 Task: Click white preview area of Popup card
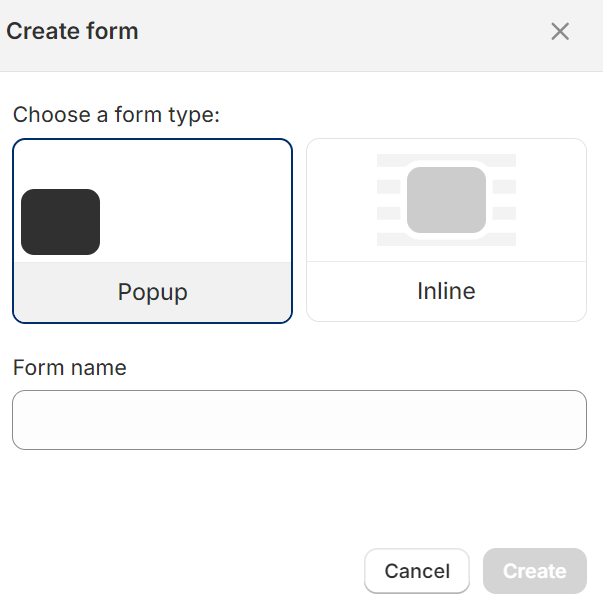pyautogui.click(x=200, y=200)
